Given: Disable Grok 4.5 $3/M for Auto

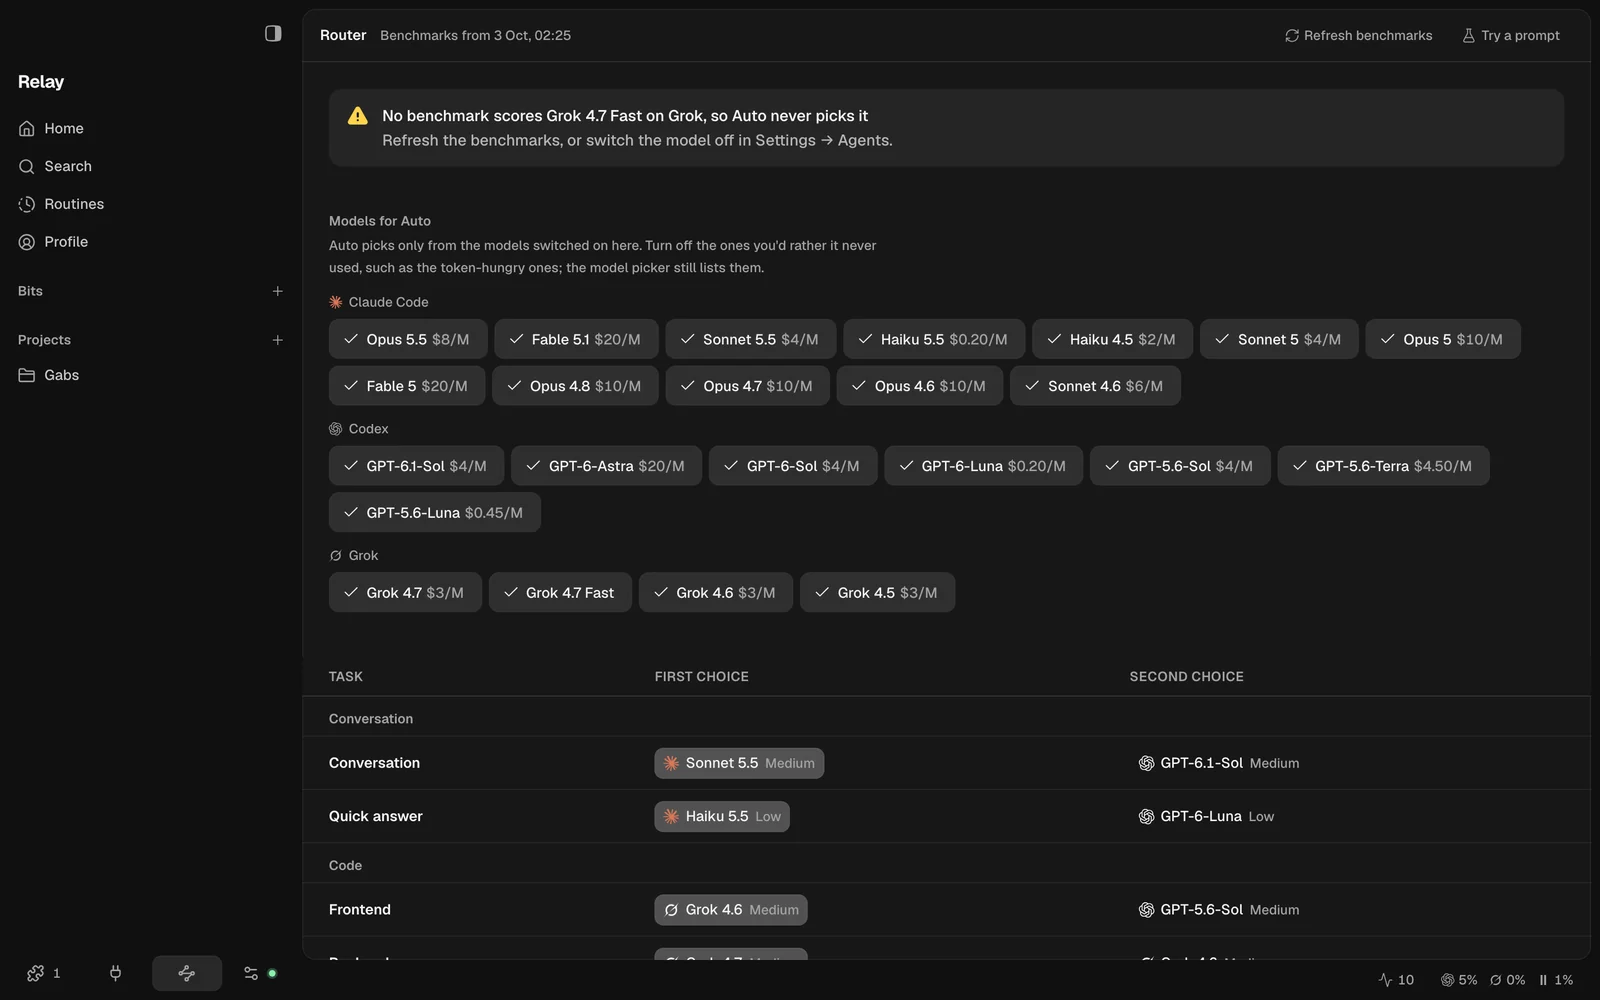Looking at the screenshot, I should tap(877, 593).
